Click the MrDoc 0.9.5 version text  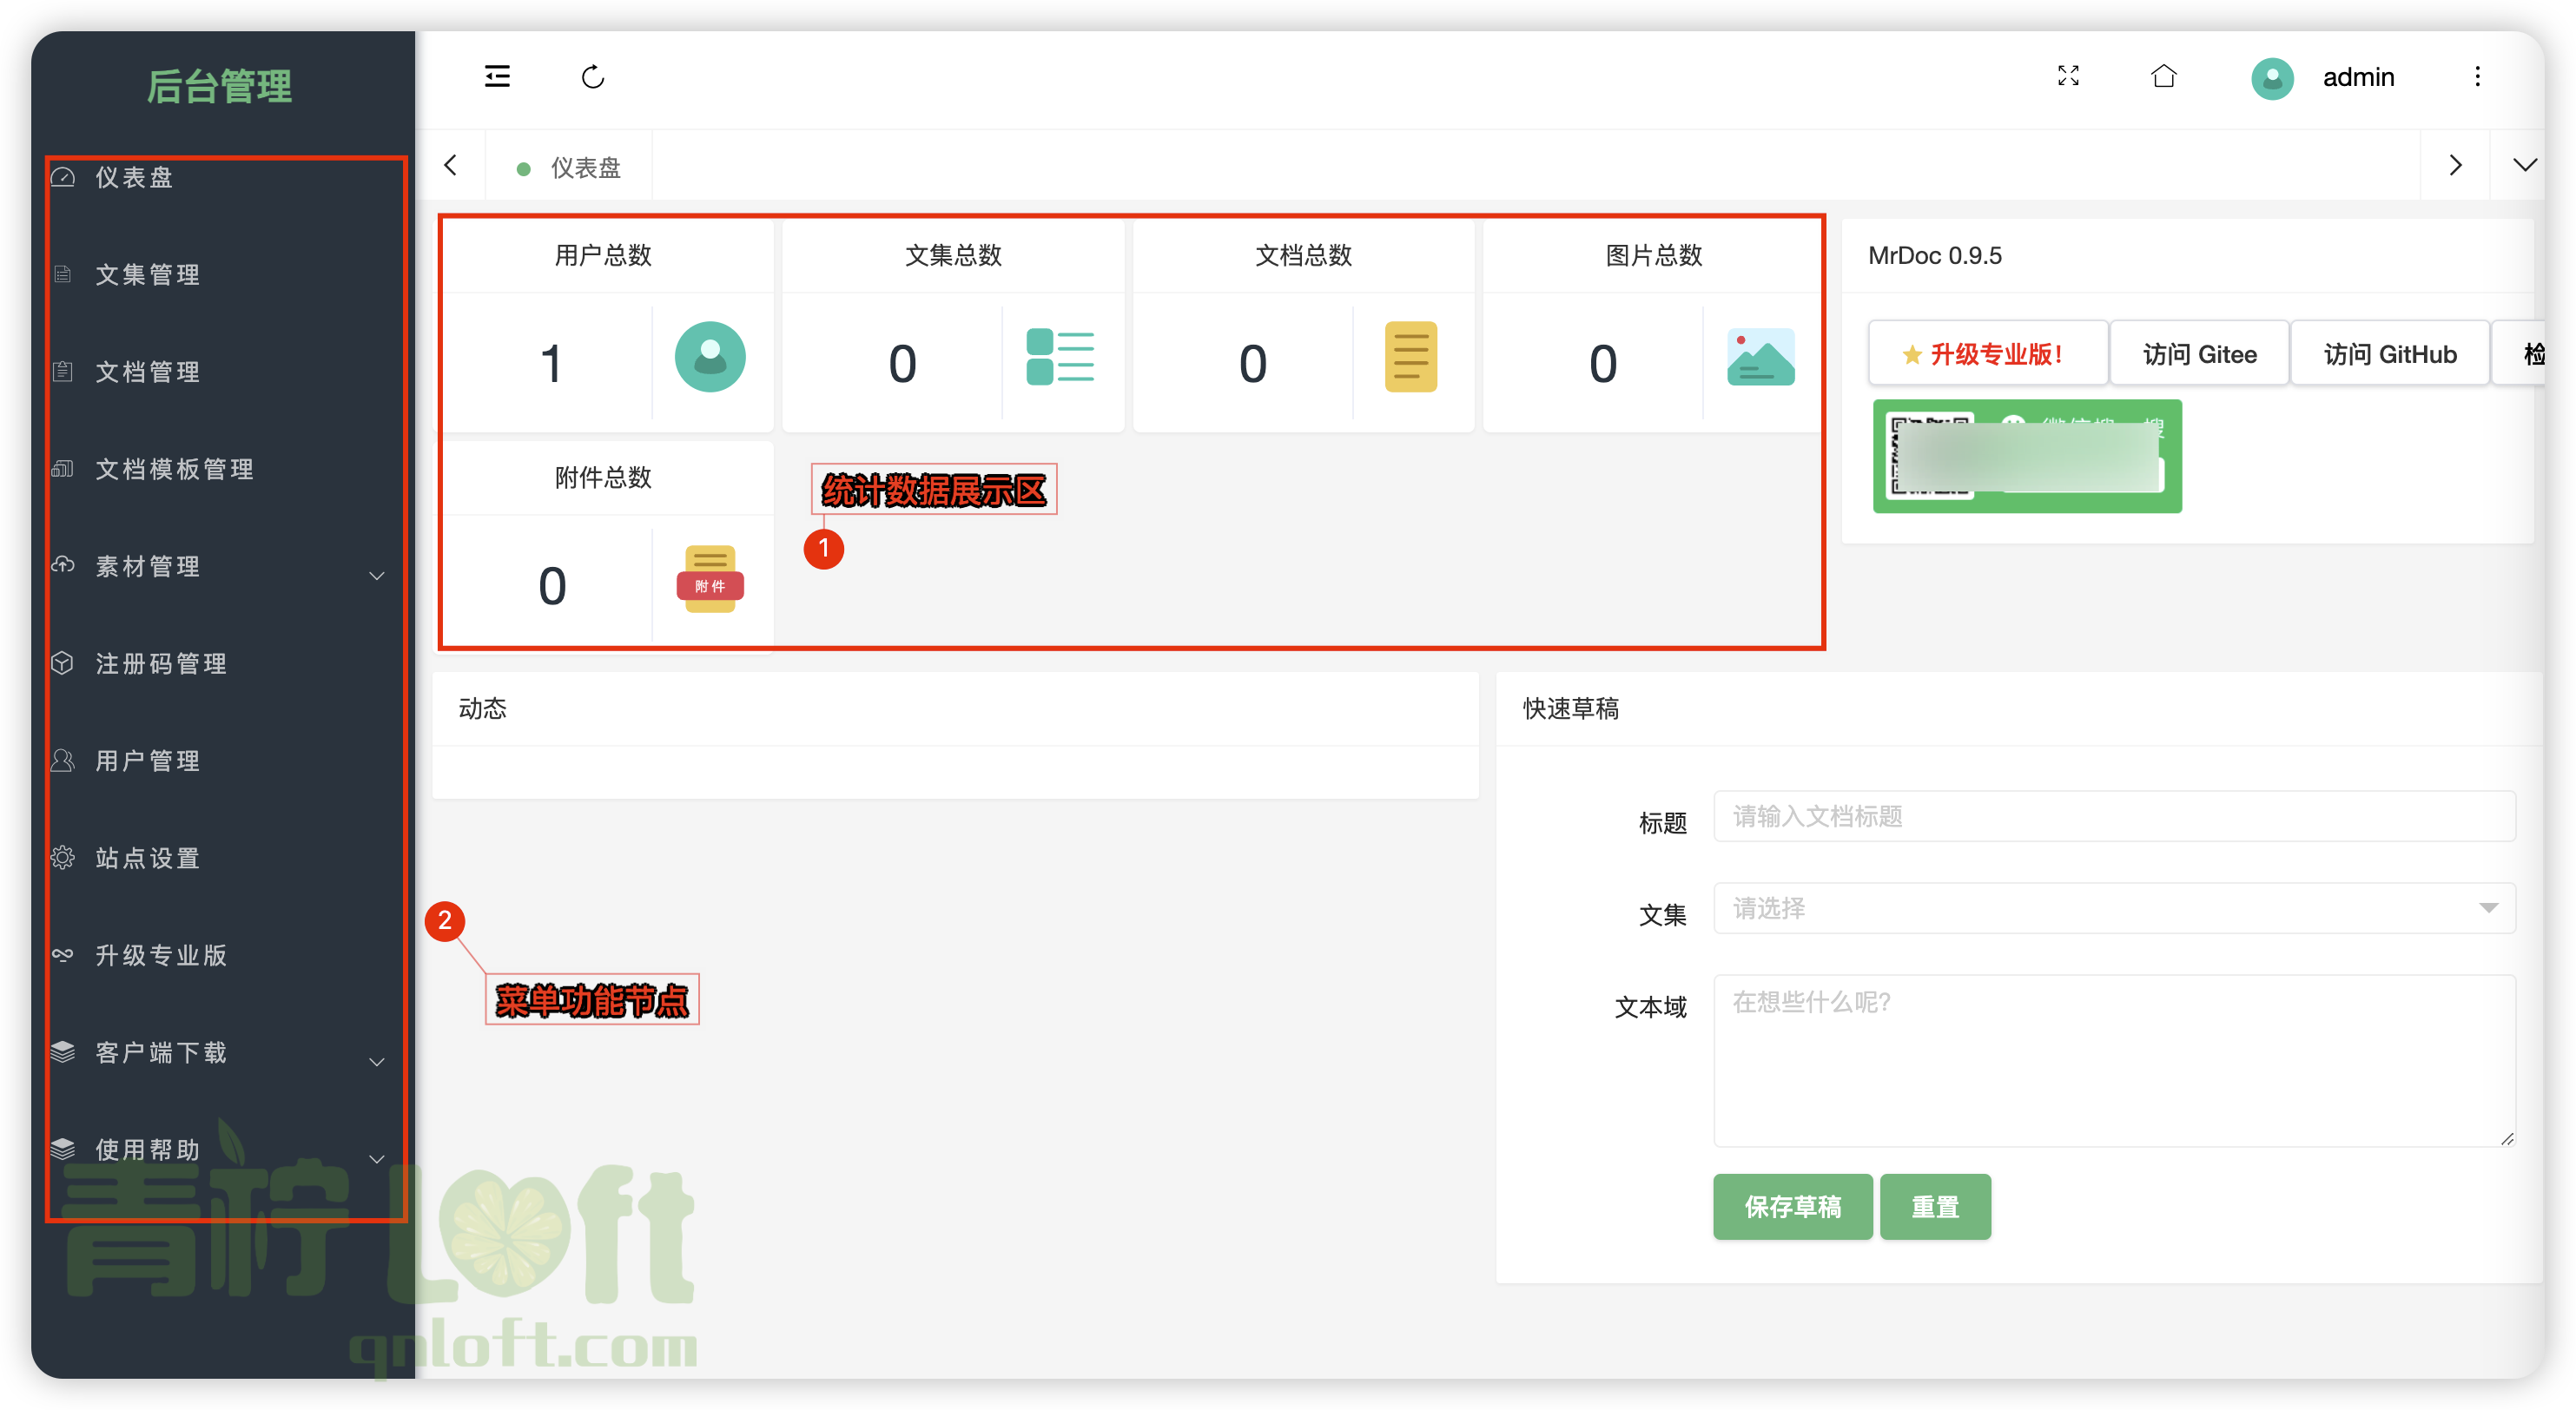click(x=1934, y=255)
